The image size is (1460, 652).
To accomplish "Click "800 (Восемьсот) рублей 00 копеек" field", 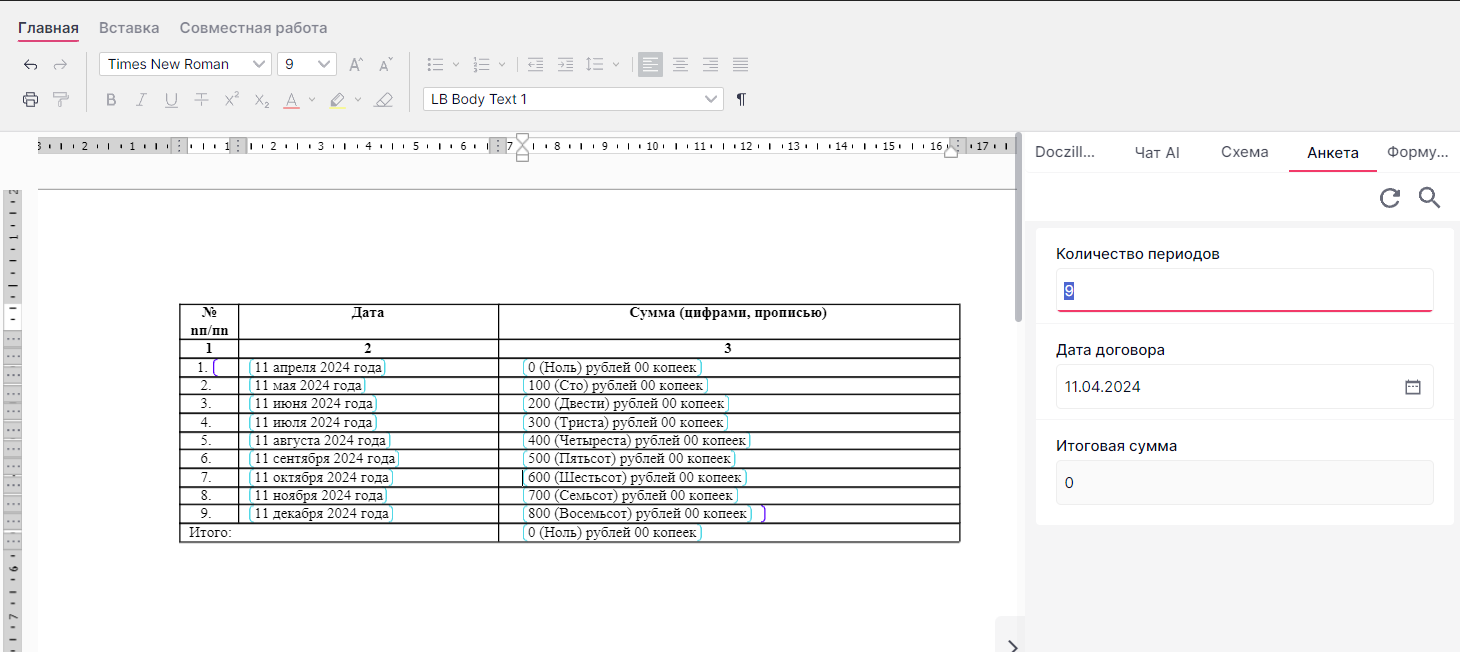I will [x=637, y=514].
